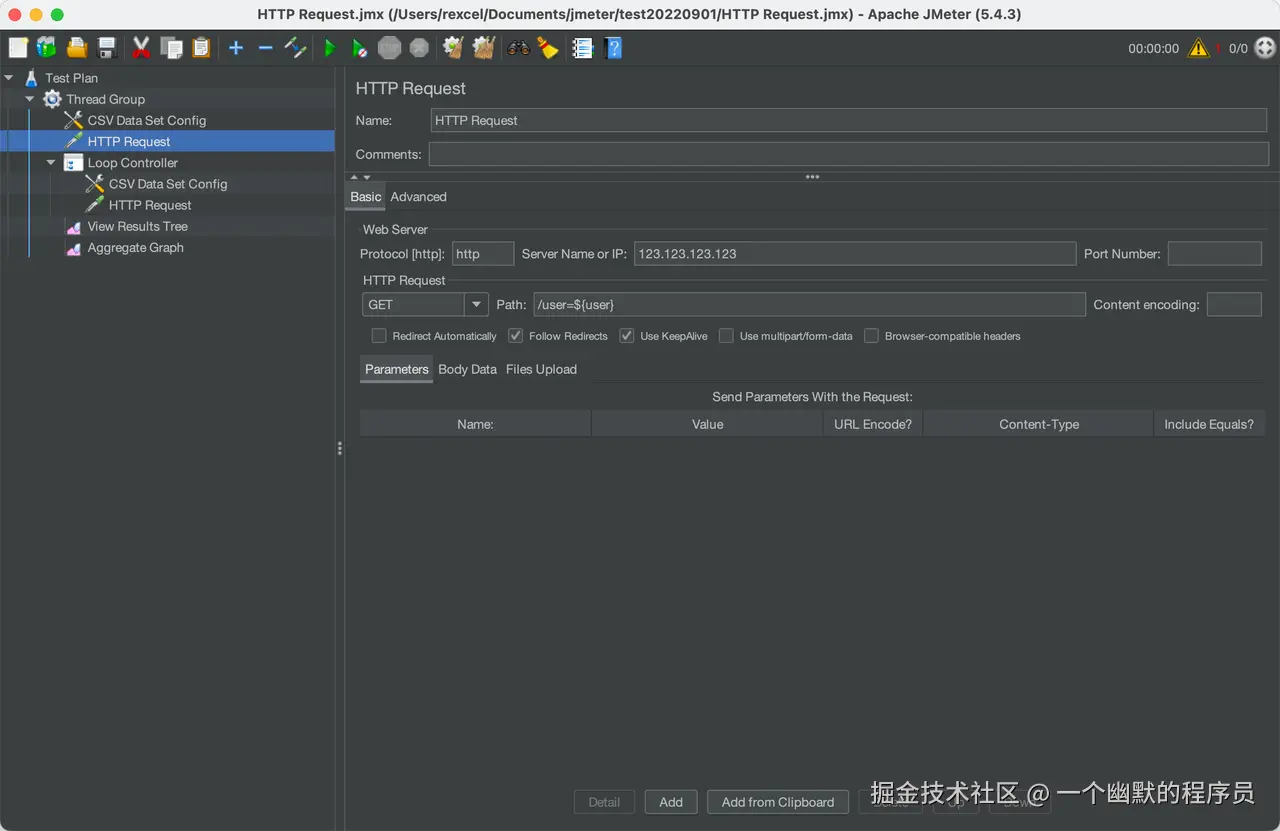Select the Aggregate Graph listener icon
1280x831 pixels.
[x=73, y=247]
